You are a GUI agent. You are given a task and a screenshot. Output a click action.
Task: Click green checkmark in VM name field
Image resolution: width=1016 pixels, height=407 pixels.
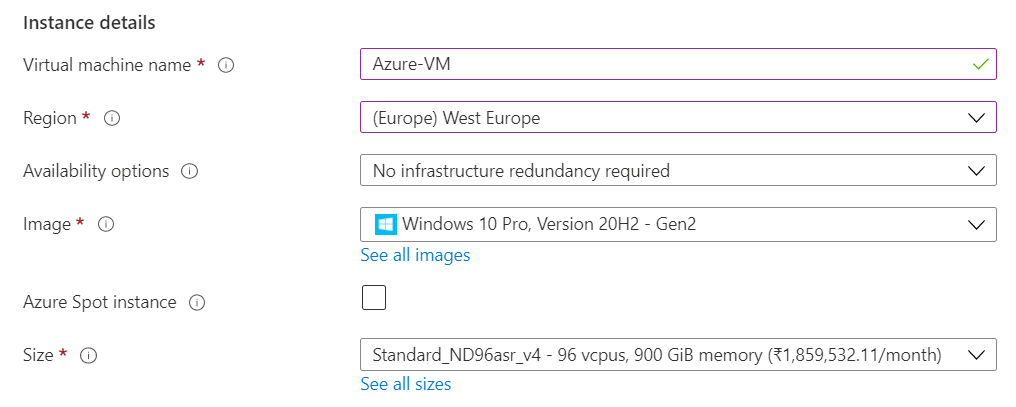980,65
